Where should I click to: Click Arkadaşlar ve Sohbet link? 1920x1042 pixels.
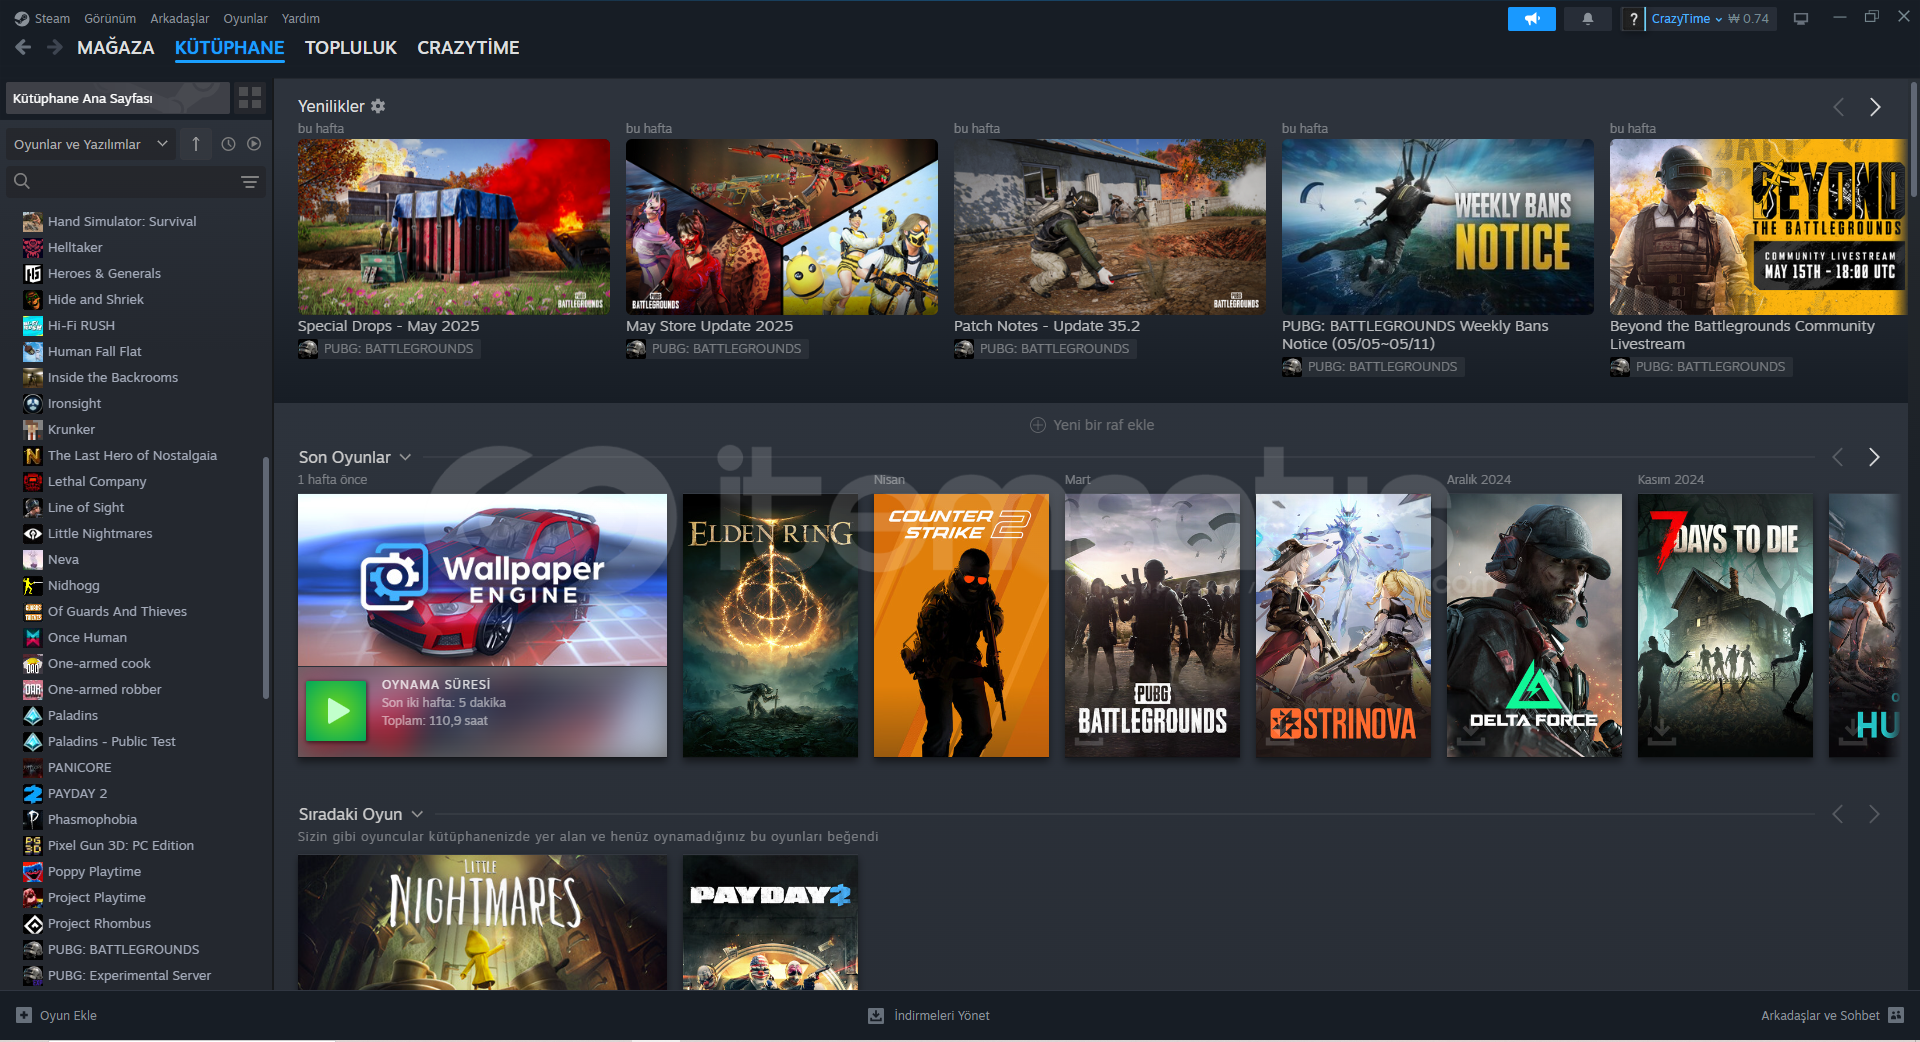point(1820,1015)
